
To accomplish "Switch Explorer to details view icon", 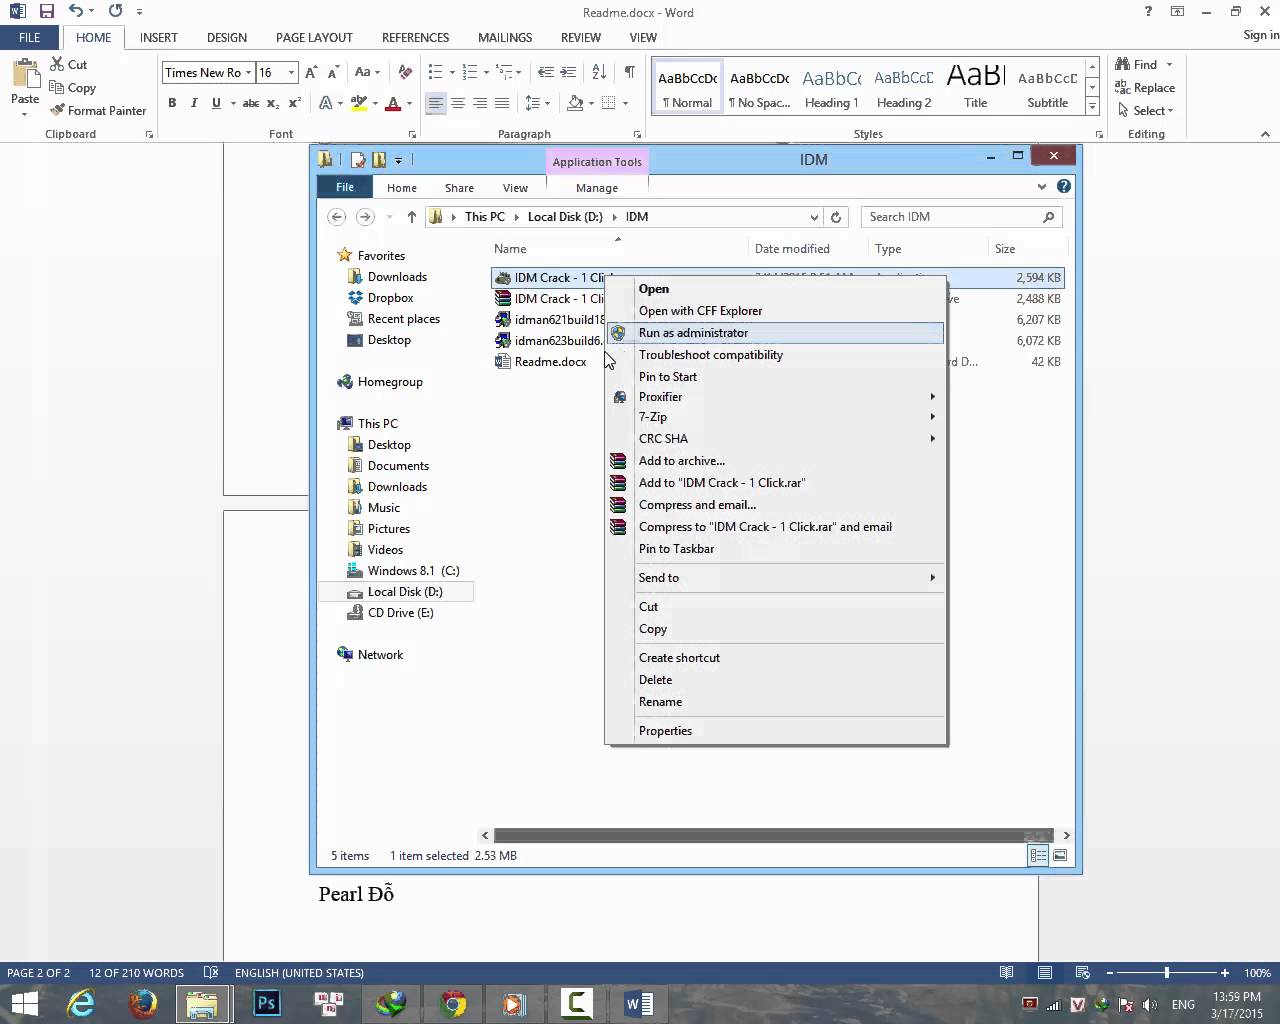I will pos(1038,855).
